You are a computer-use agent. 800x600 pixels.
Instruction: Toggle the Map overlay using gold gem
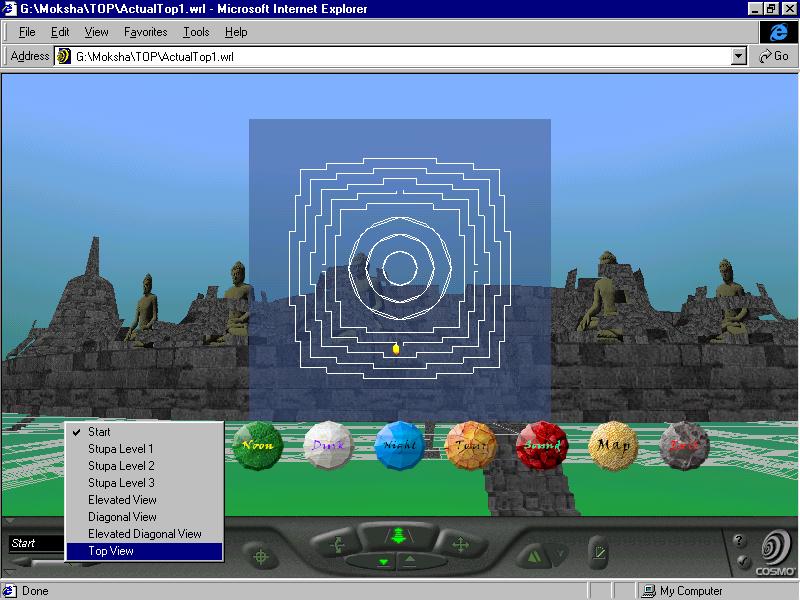[614, 445]
